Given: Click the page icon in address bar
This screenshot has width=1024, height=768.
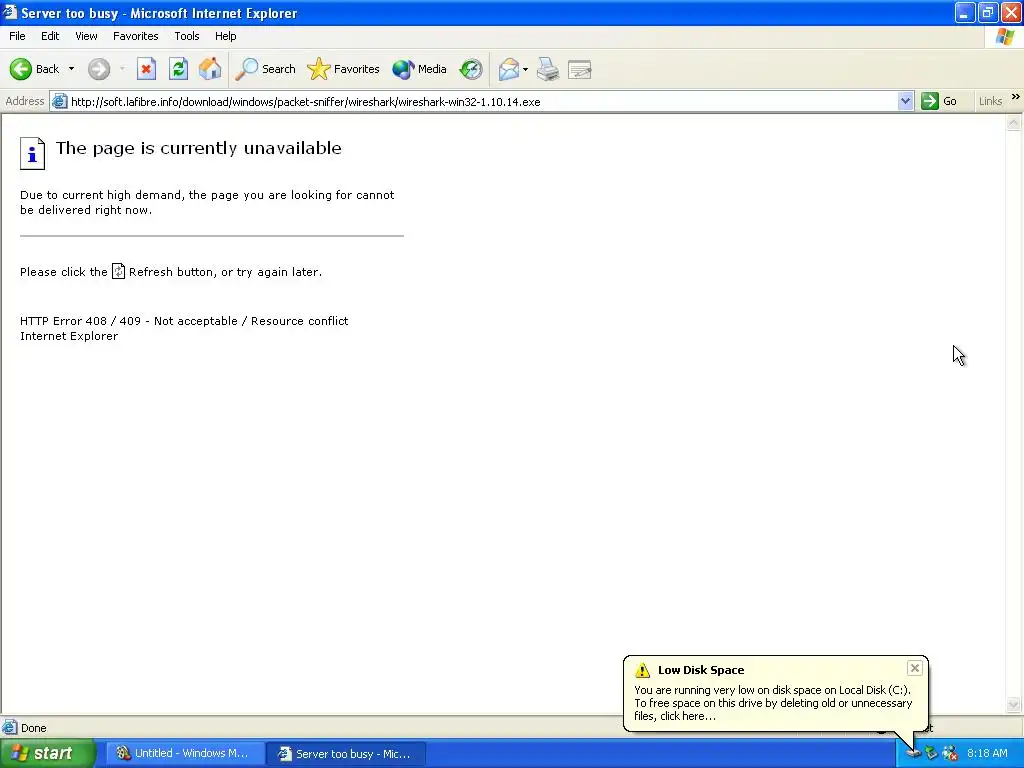Looking at the screenshot, I should pos(59,101).
